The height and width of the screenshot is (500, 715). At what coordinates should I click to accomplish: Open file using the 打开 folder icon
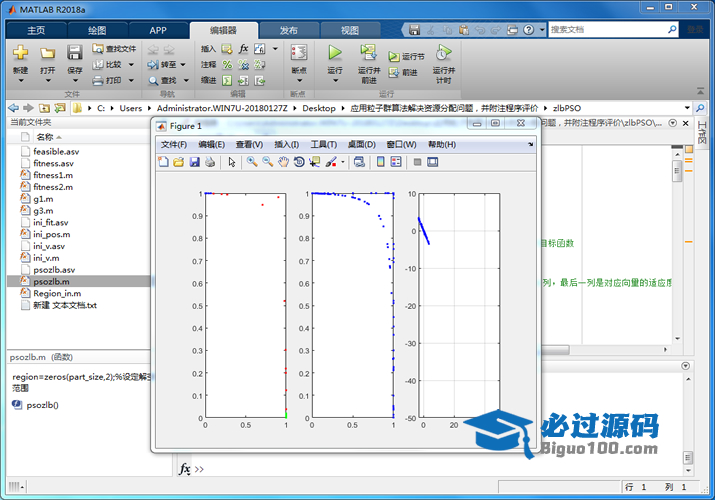click(47, 53)
